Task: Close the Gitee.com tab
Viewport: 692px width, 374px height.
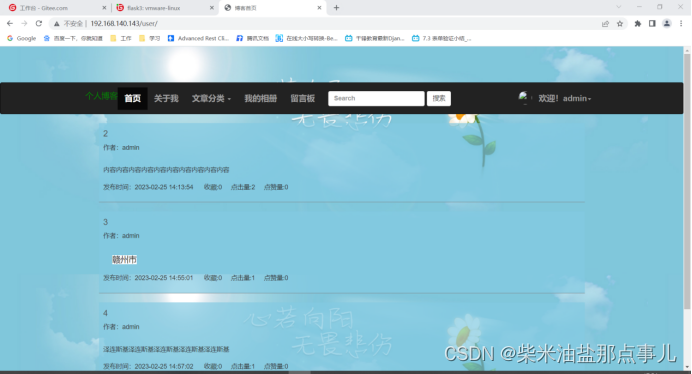Action: coord(104,8)
